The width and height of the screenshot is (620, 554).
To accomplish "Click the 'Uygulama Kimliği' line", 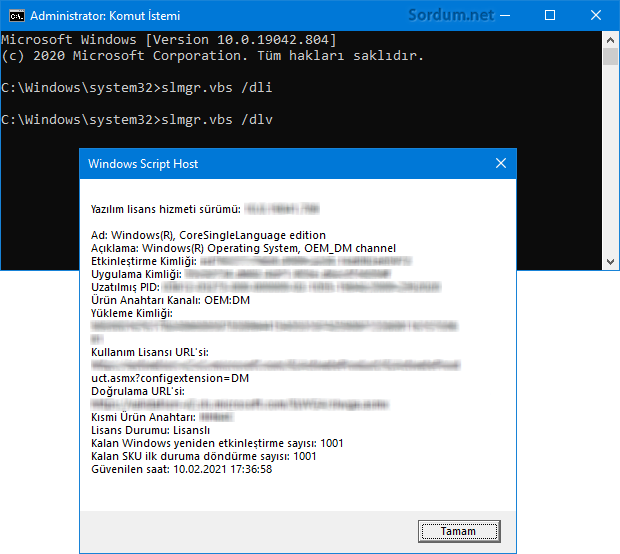I will [241, 274].
